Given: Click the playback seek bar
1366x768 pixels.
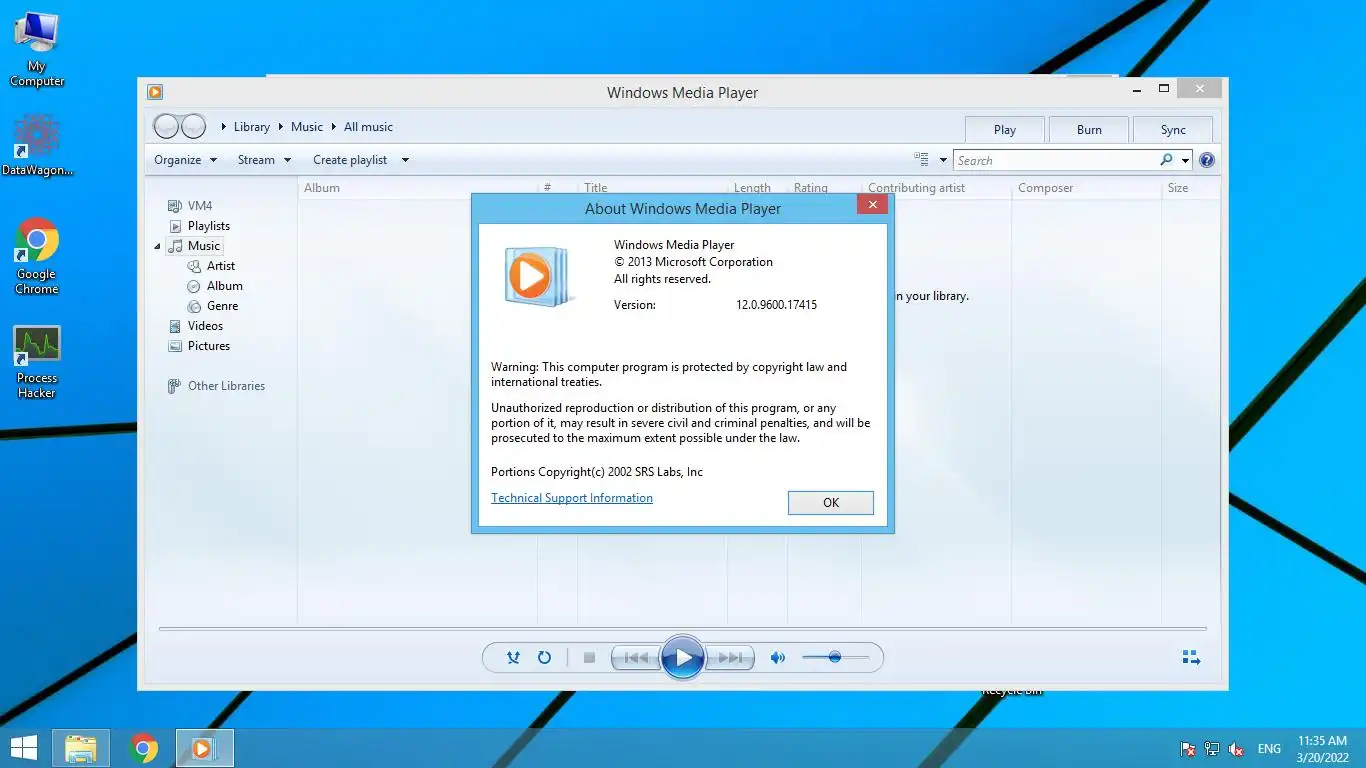Looking at the screenshot, I should coord(683,629).
